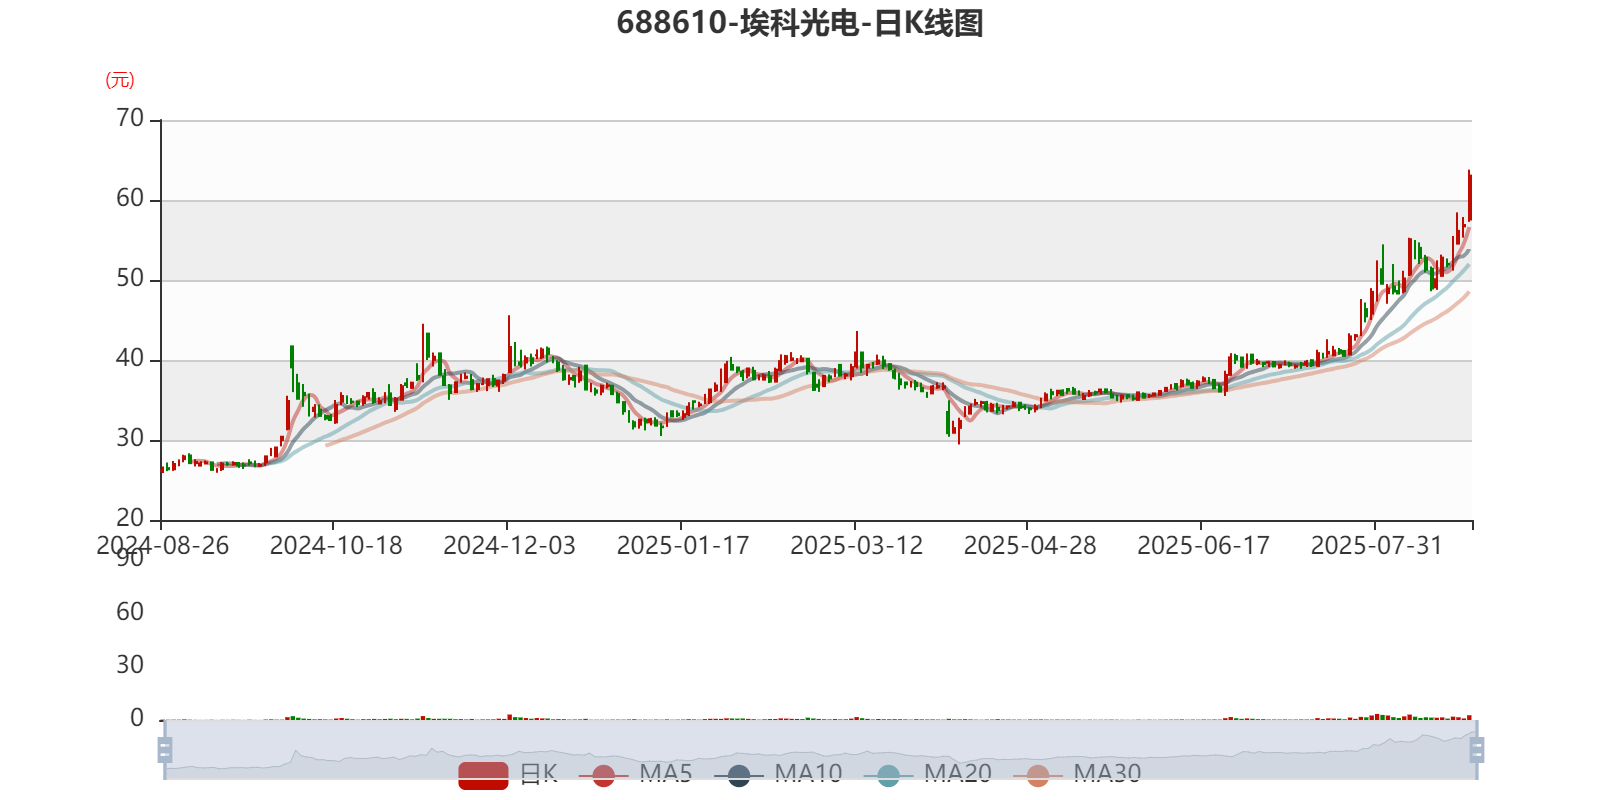Click the chart title 688610-埃科光电-日K线图
1600x800 pixels.
(800, 23)
